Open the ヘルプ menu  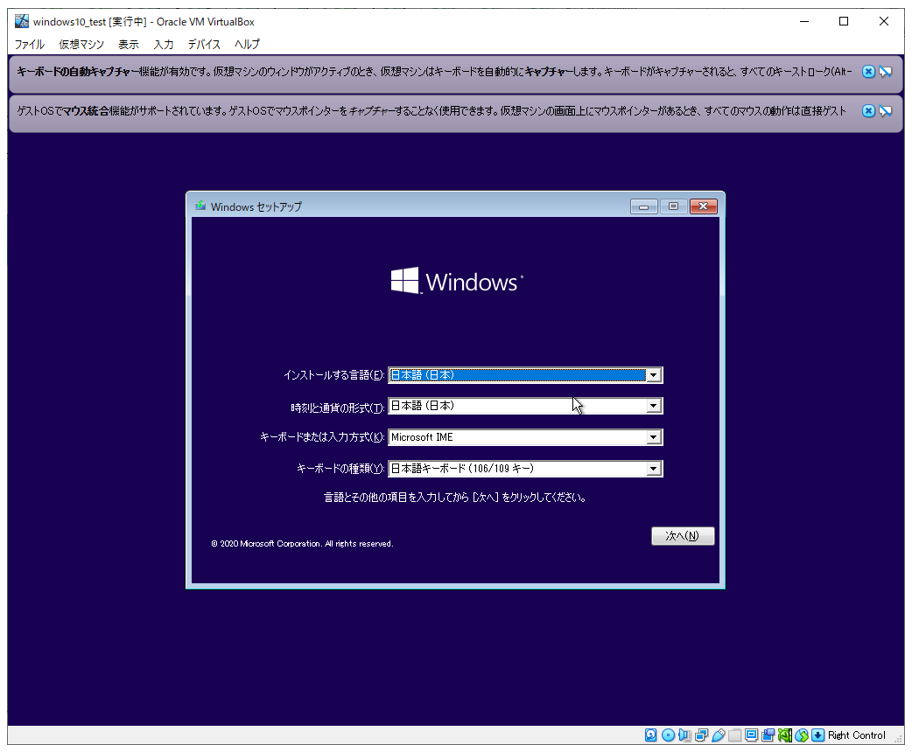[247, 44]
